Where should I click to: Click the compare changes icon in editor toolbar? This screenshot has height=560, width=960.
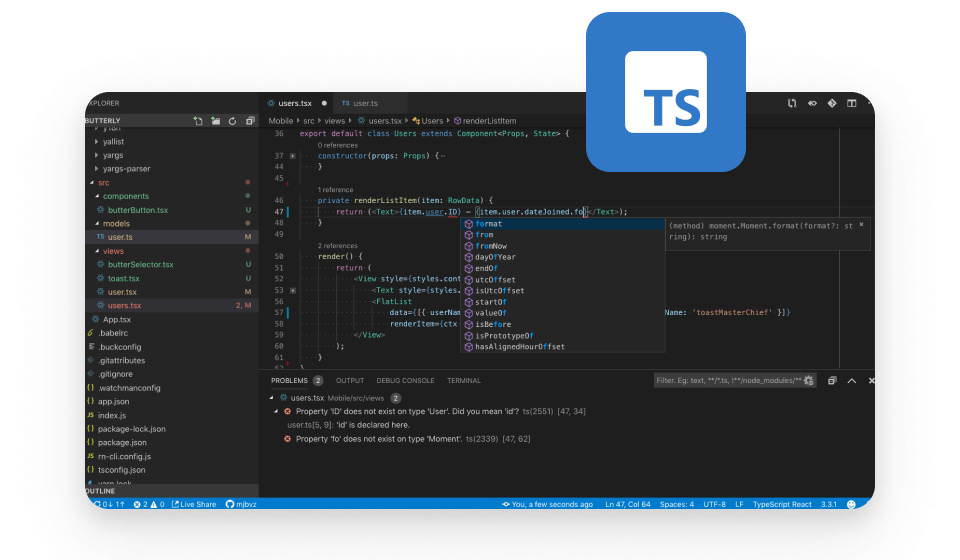point(792,103)
